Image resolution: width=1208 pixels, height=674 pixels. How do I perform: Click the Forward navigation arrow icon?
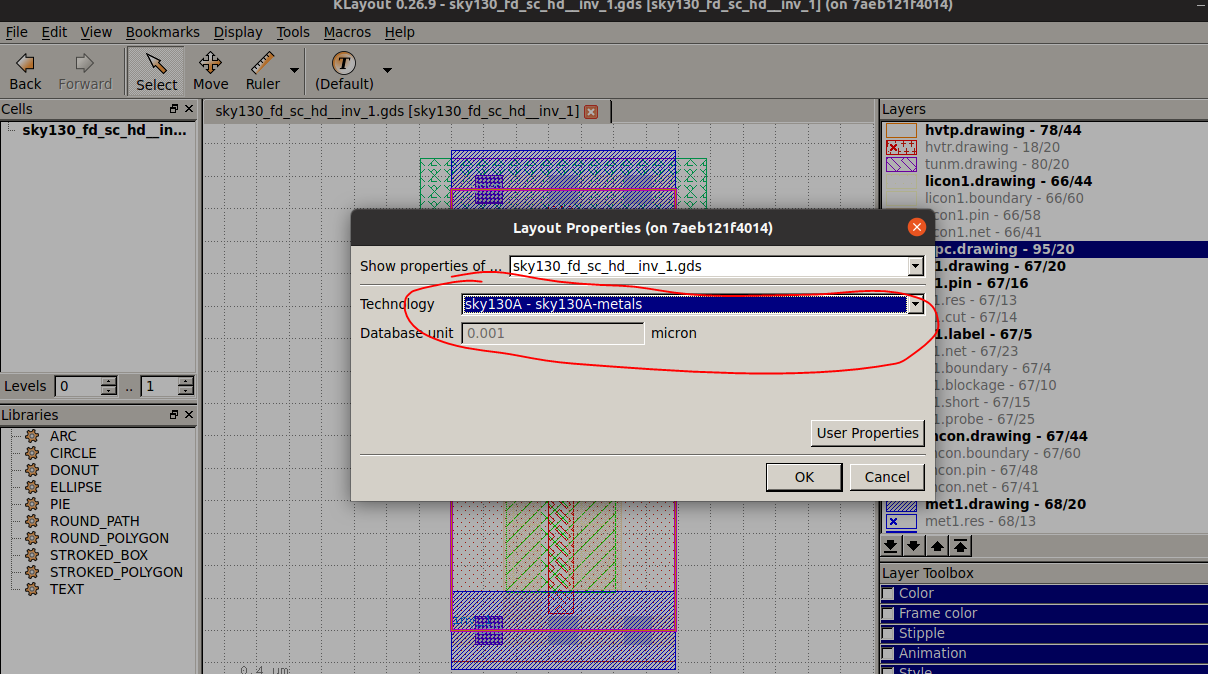pyautogui.click(x=85, y=63)
